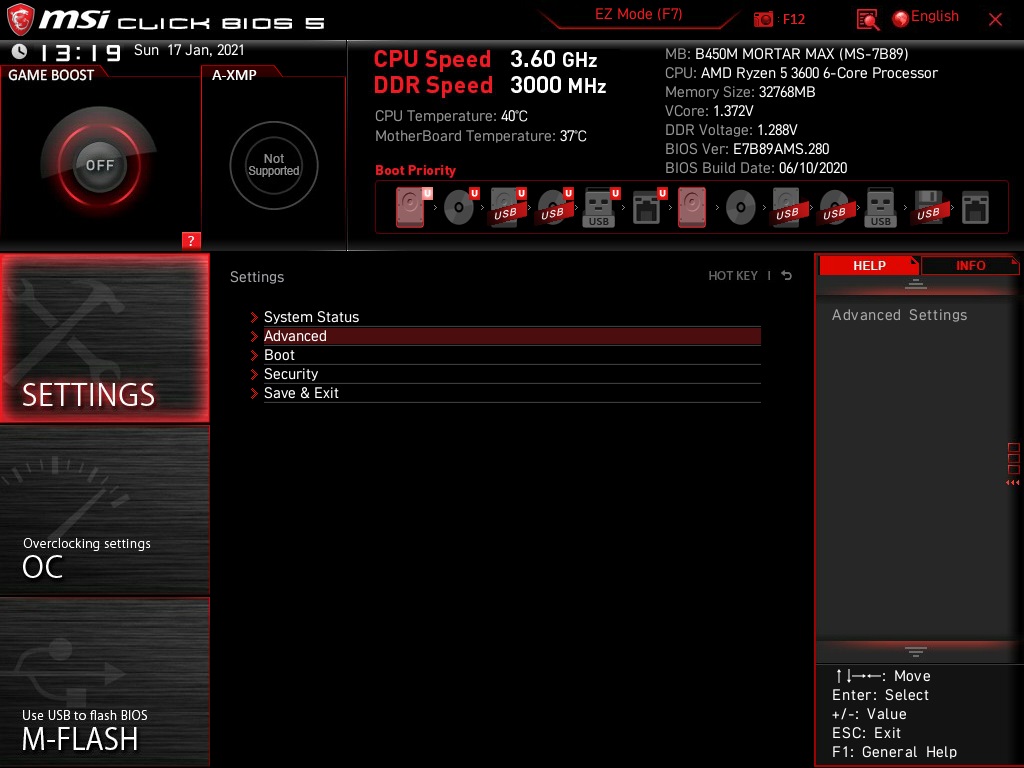1024x768 pixels.
Task: Click the DDR Voltage 1.288V reading
Action: (731, 130)
